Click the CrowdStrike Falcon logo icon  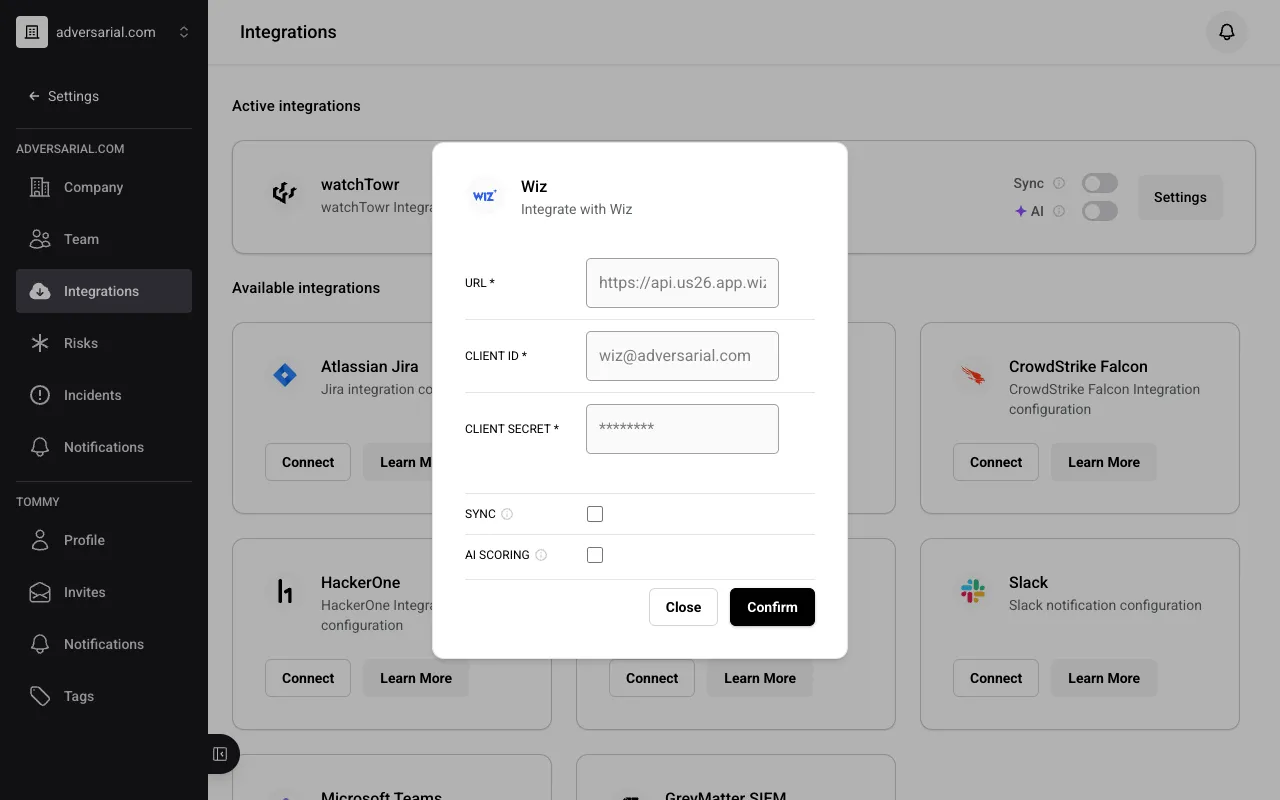973,376
